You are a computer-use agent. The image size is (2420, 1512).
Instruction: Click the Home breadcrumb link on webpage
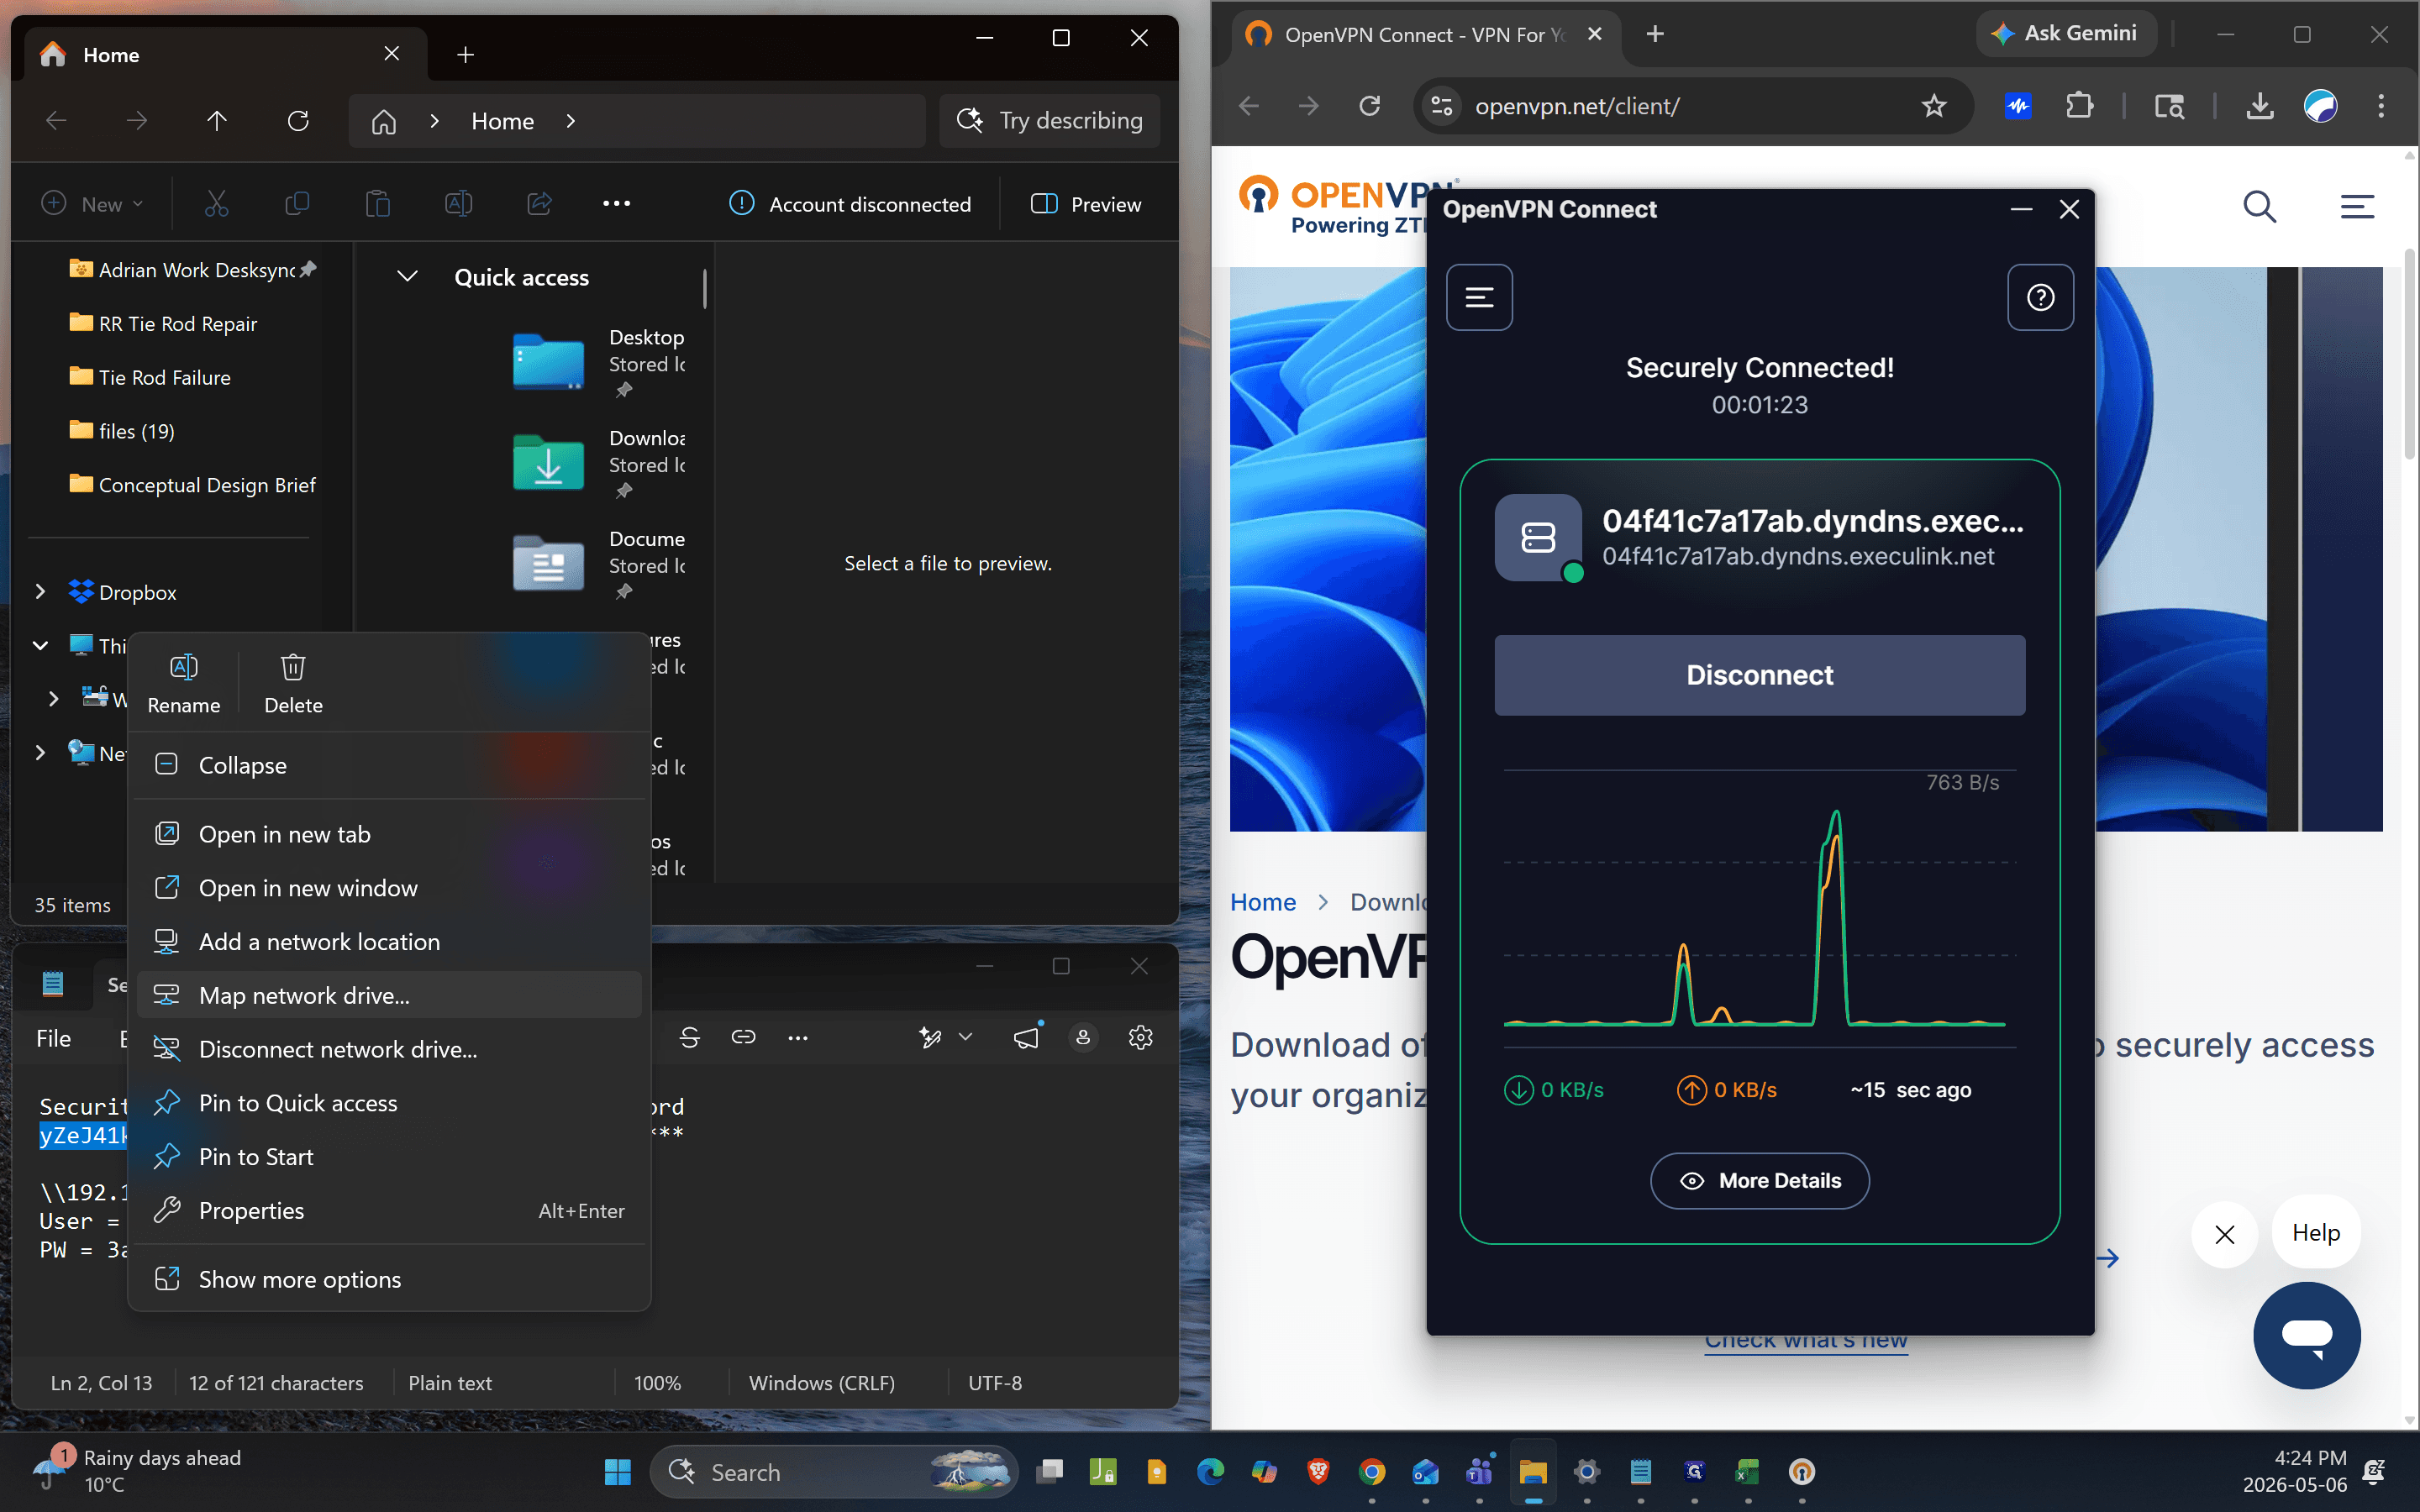1263,902
